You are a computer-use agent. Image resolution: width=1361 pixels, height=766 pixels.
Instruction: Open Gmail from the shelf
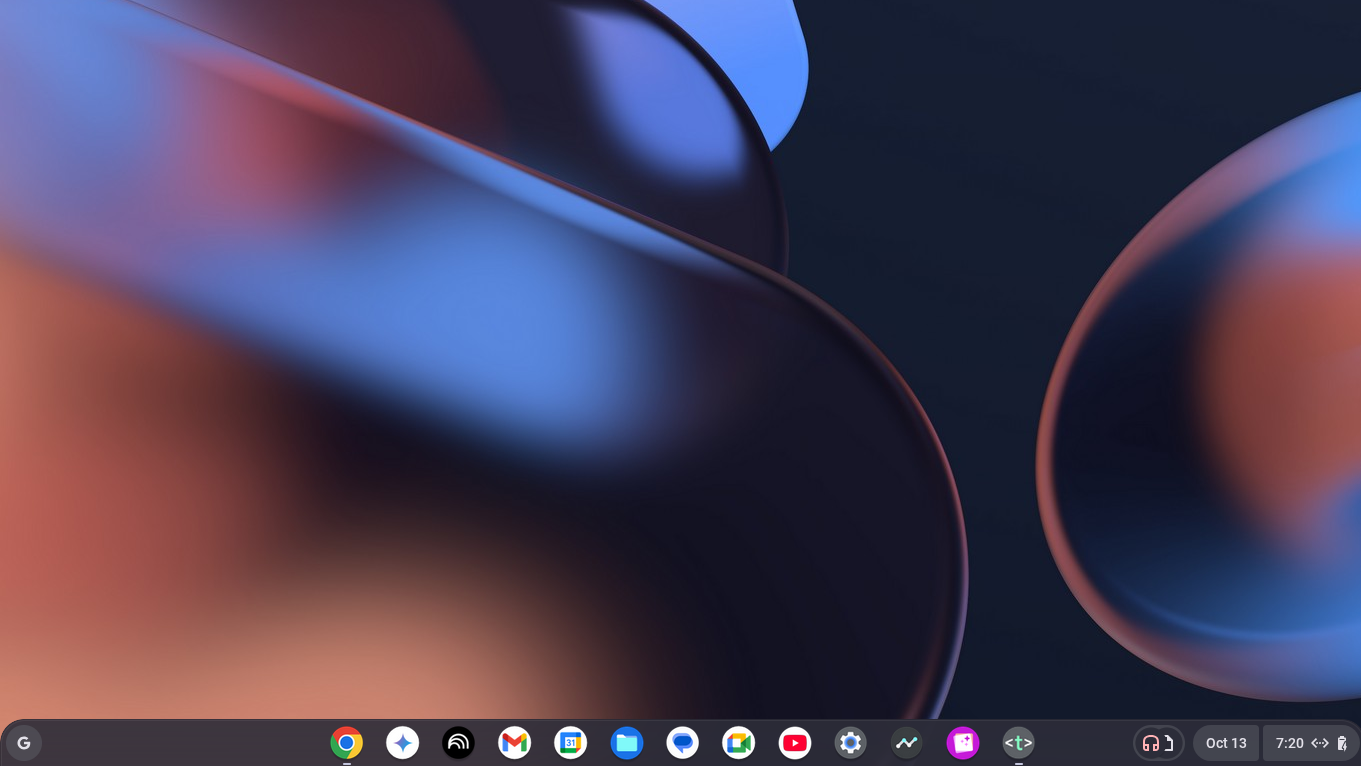515,743
